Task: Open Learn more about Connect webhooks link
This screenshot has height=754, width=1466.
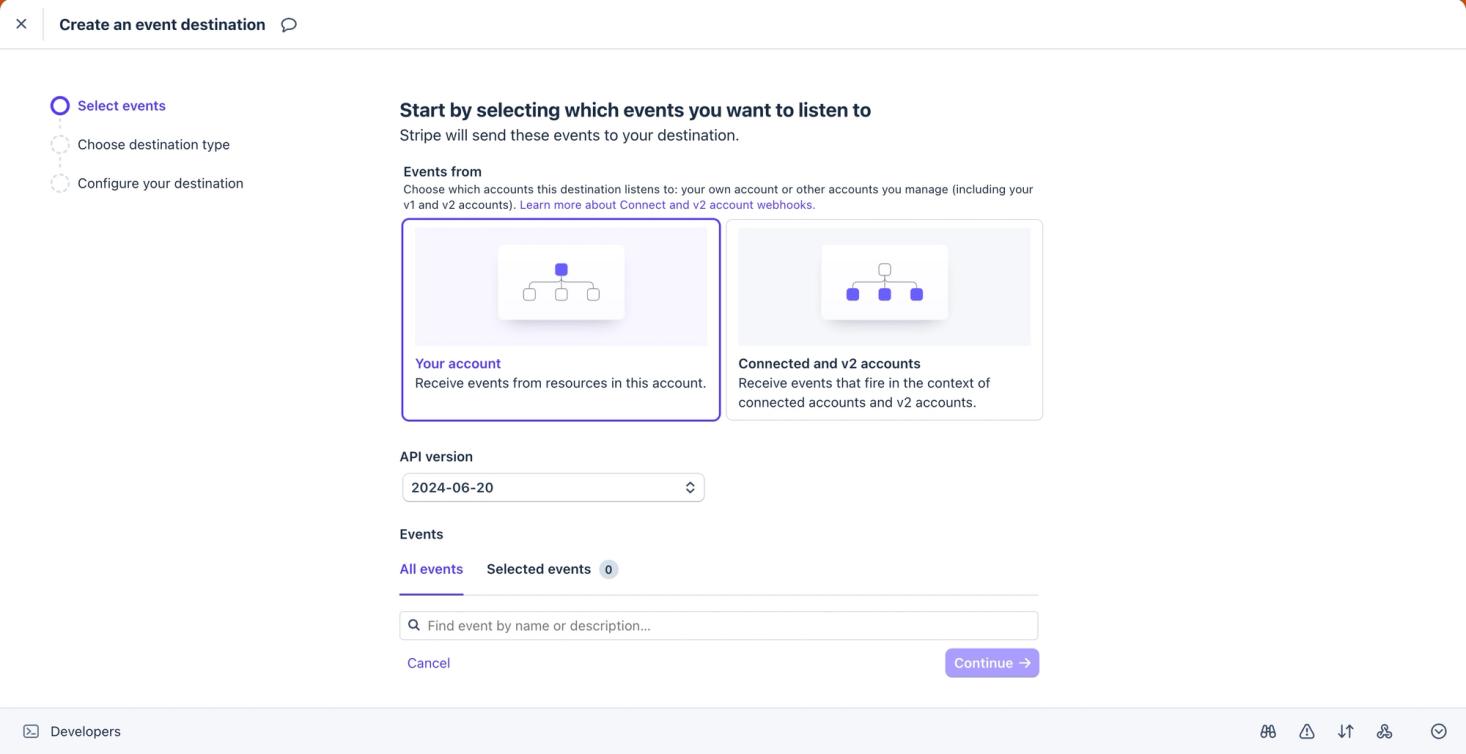Action: (x=667, y=205)
